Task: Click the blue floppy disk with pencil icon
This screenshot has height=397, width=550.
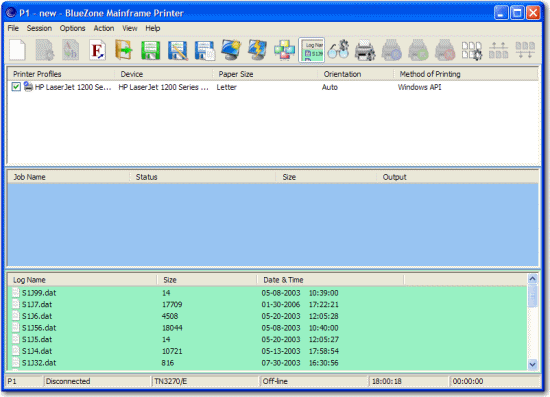Action: pyautogui.click(x=177, y=51)
